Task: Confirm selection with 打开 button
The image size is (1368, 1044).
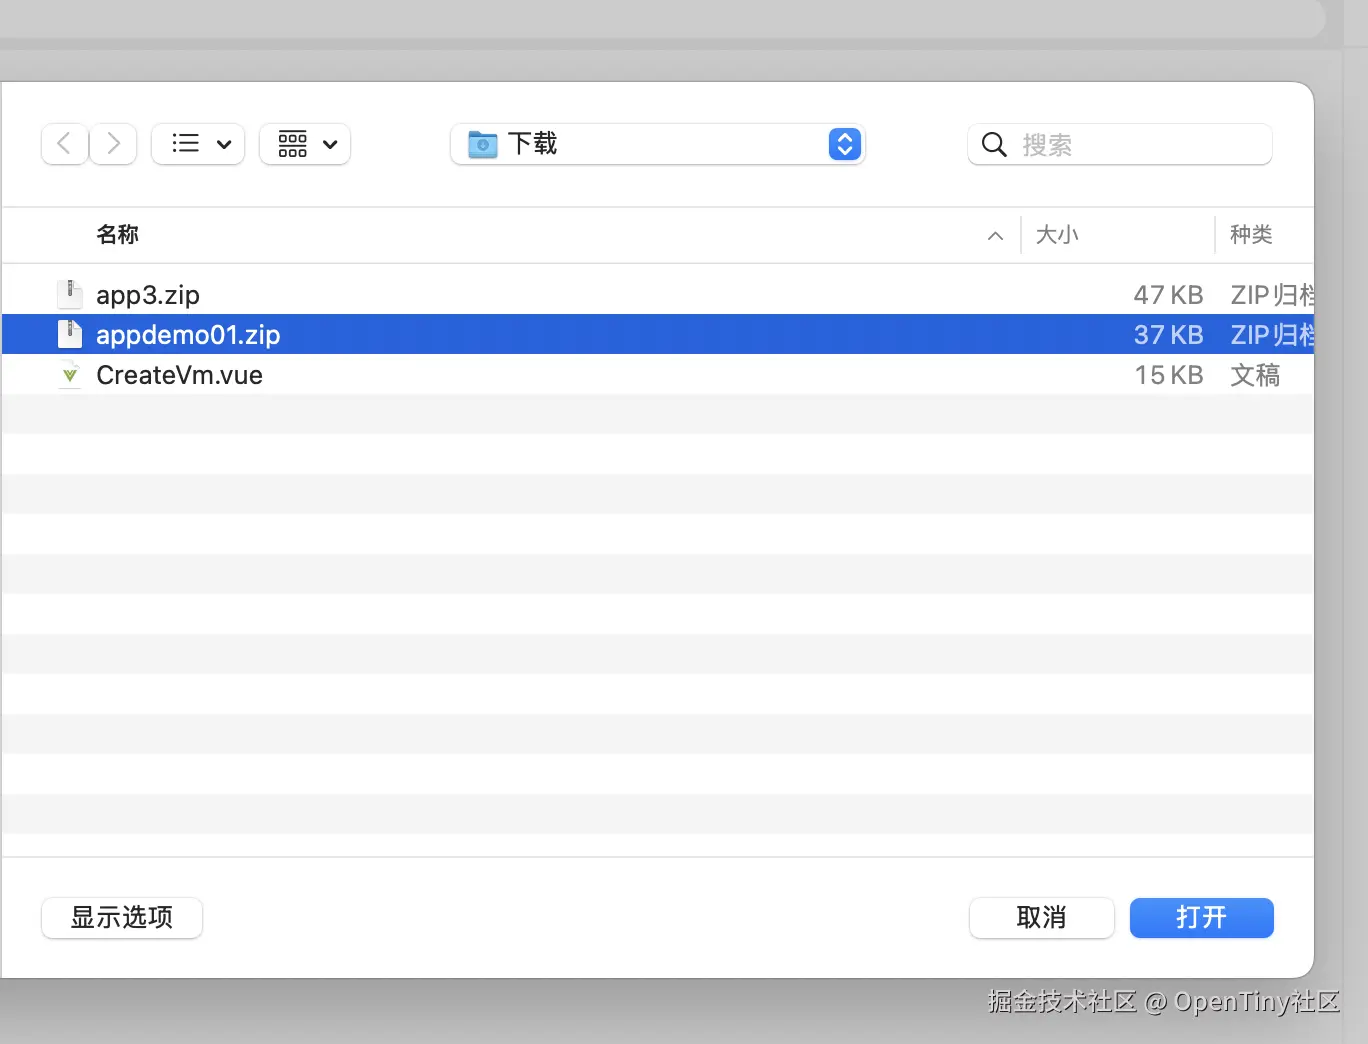Action: pyautogui.click(x=1201, y=918)
